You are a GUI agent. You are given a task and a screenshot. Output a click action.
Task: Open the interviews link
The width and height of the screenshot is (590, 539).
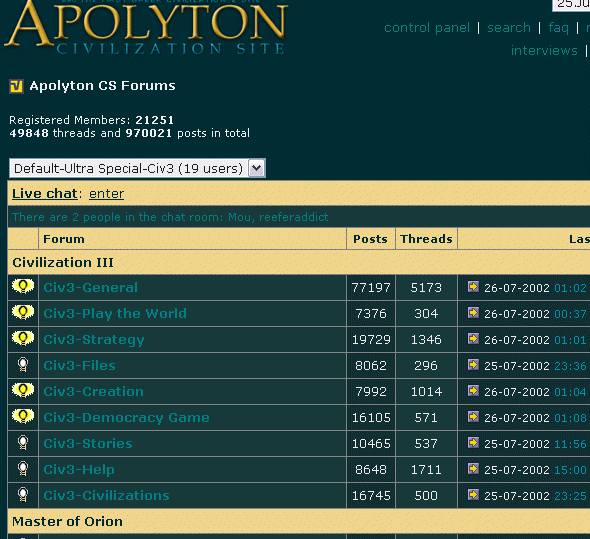[x=544, y=51]
